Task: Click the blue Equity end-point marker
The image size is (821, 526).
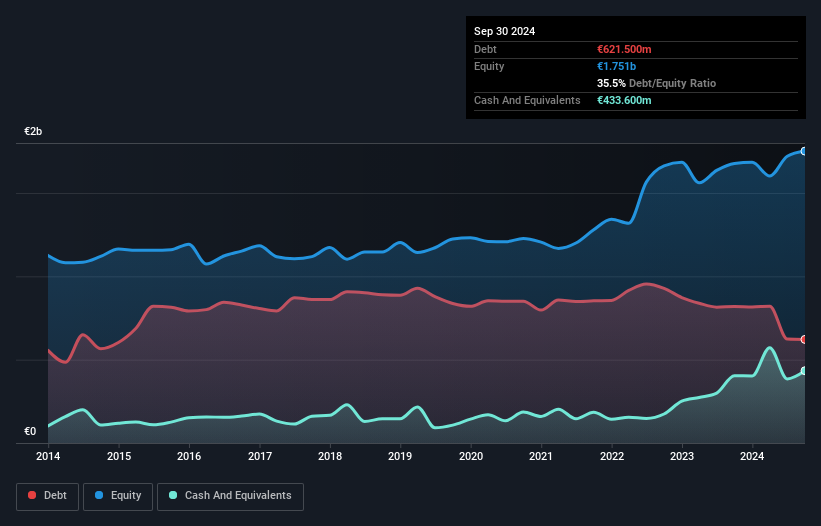Action: (804, 151)
